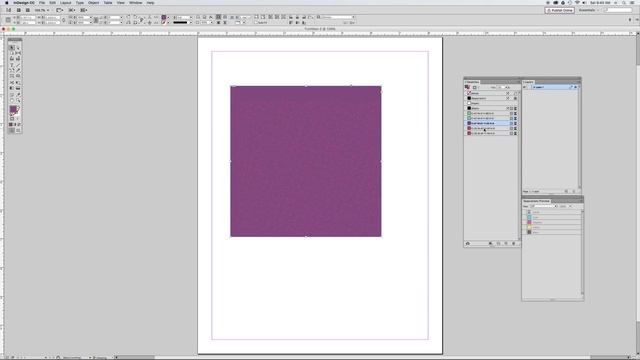The width and height of the screenshot is (640, 360).
Task: Toggle Black plate visibility in Separations Preview
Action: (525, 232)
